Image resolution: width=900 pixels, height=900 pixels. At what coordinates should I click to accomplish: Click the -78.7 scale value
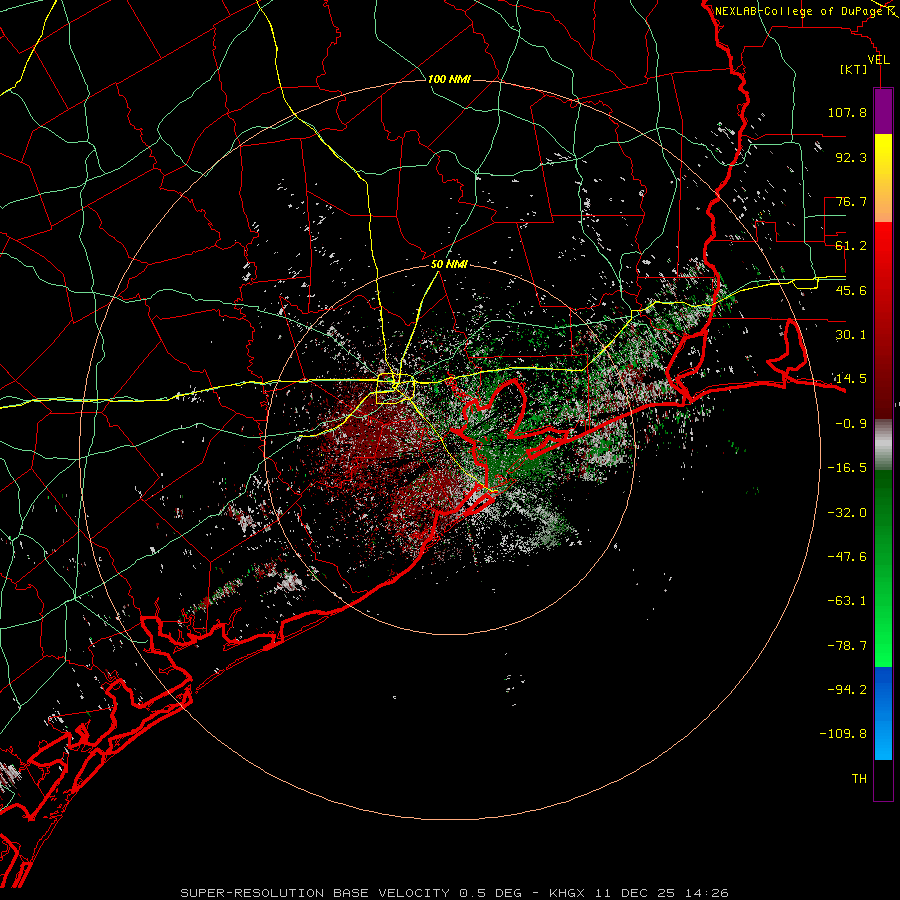[x=847, y=646]
